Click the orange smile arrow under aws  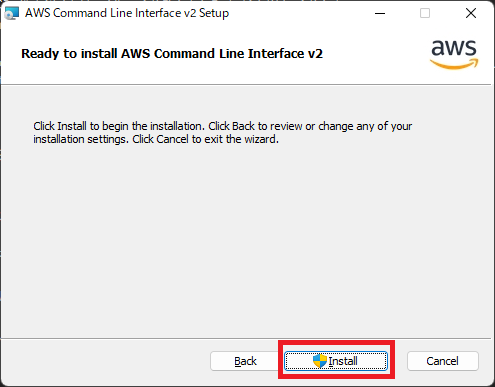pos(454,64)
